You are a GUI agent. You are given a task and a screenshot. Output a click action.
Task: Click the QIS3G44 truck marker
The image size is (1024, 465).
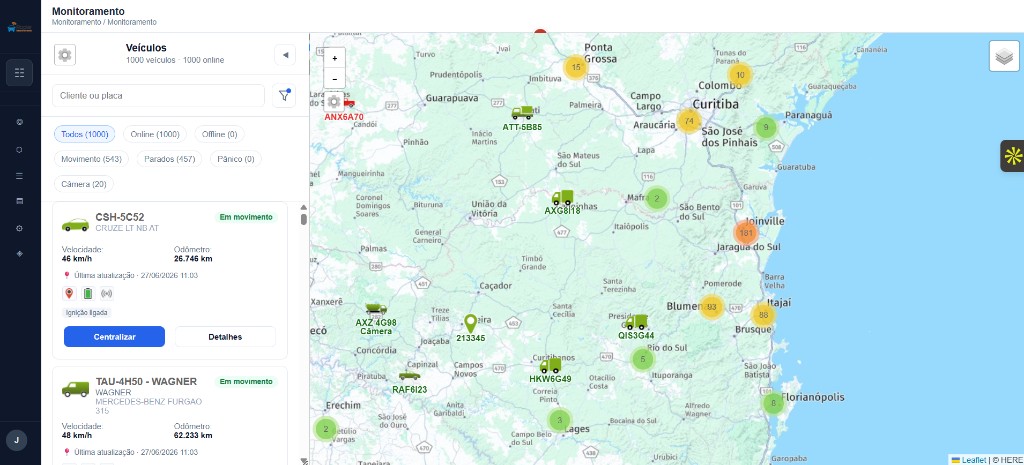pos(636,322)
